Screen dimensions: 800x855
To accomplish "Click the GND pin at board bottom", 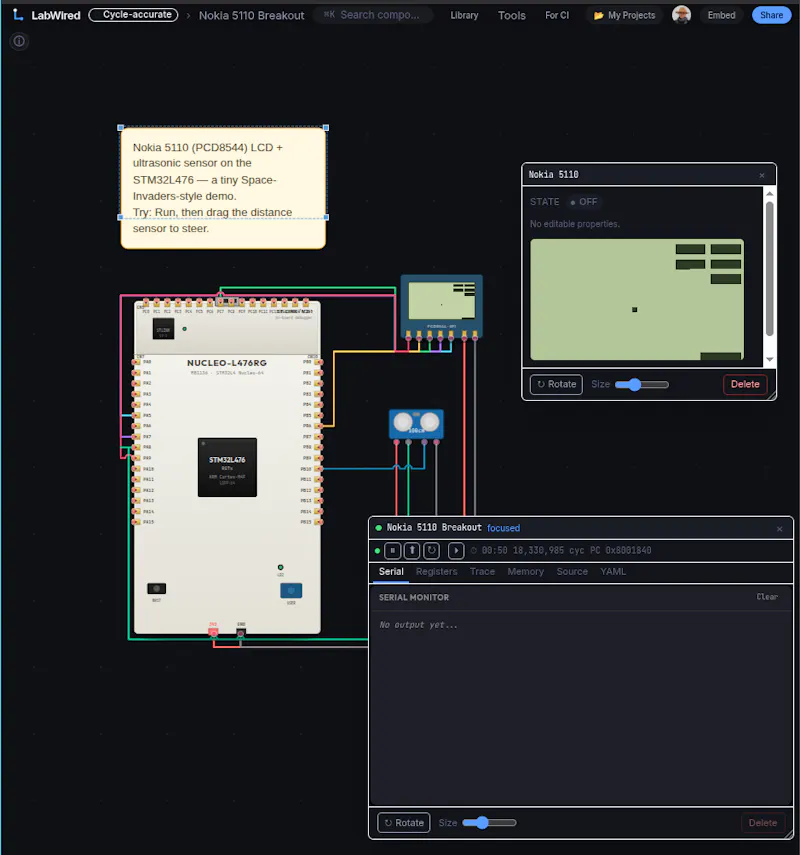I will click(241, 632).
